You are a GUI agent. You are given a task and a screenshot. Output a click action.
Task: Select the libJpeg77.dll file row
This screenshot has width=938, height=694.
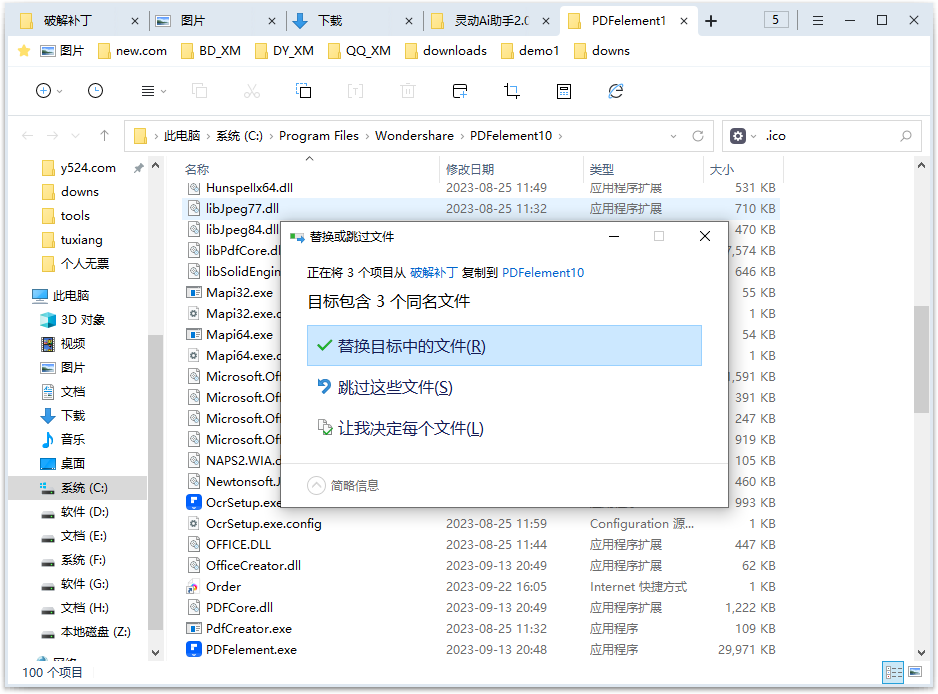tap(482, 209)
